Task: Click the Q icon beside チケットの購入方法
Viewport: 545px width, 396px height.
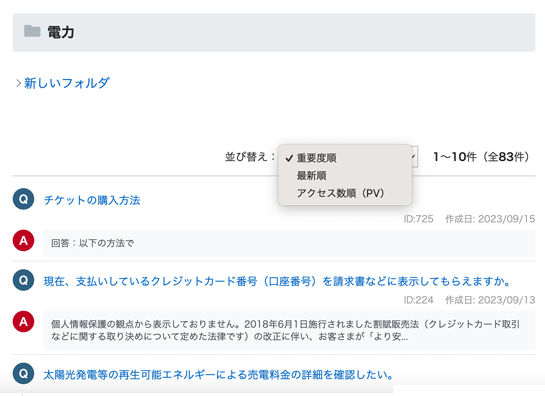Action: pos(23,199)
